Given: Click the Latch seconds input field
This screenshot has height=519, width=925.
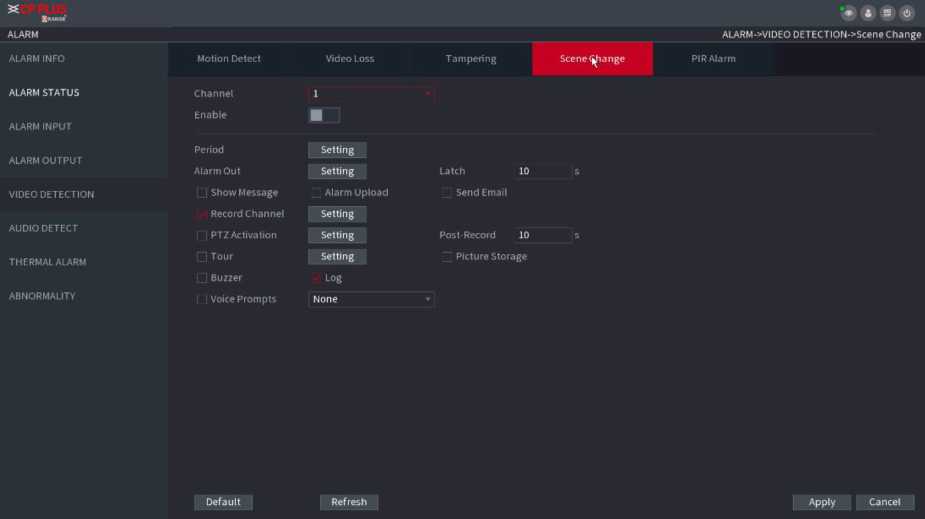Looking at the screenshot, I should point(543,172).
